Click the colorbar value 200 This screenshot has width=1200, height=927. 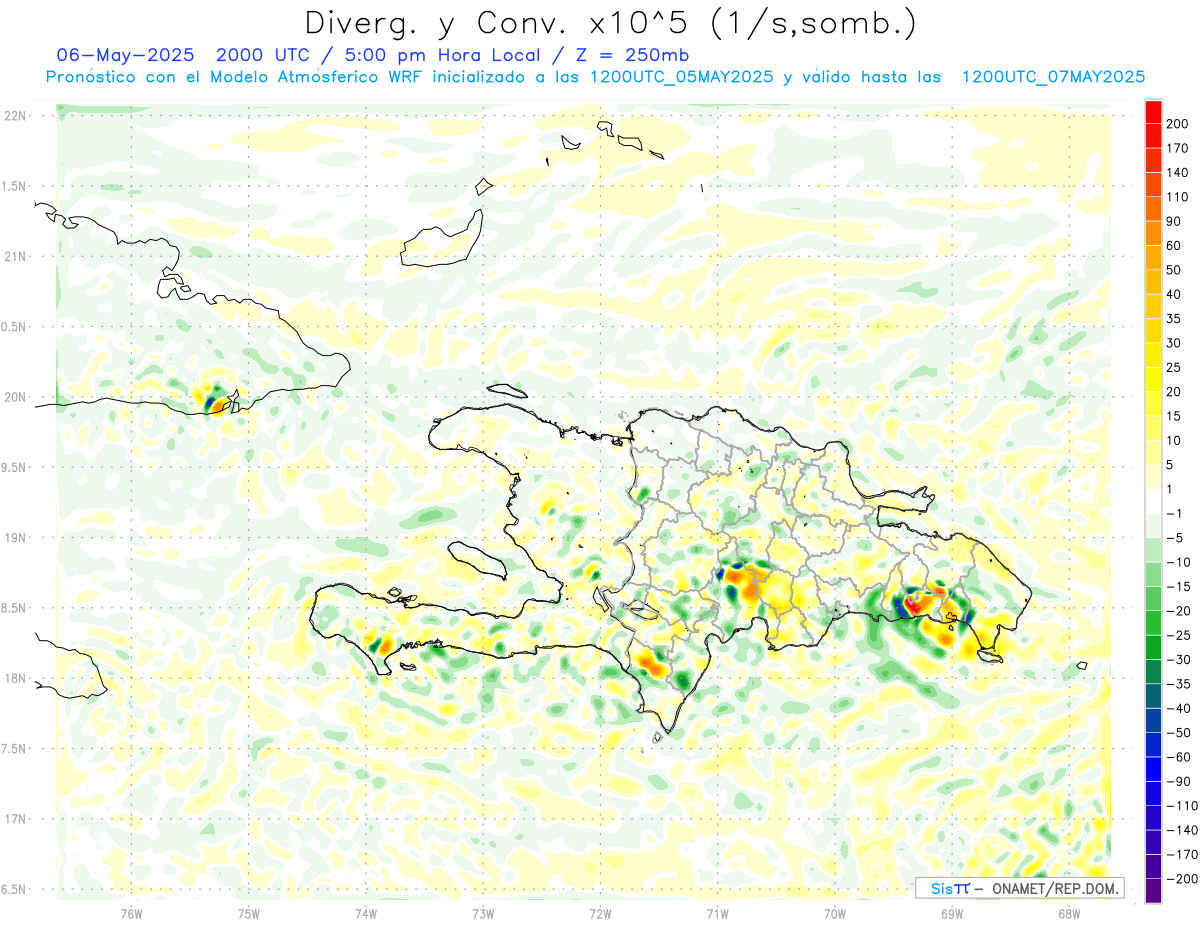1177,124
